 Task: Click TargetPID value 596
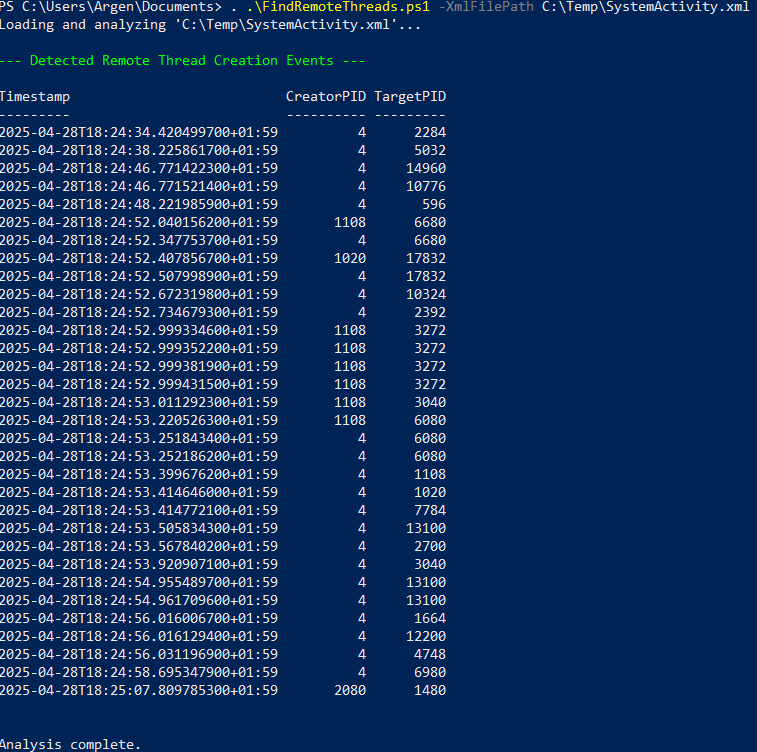tap(434, 204)
